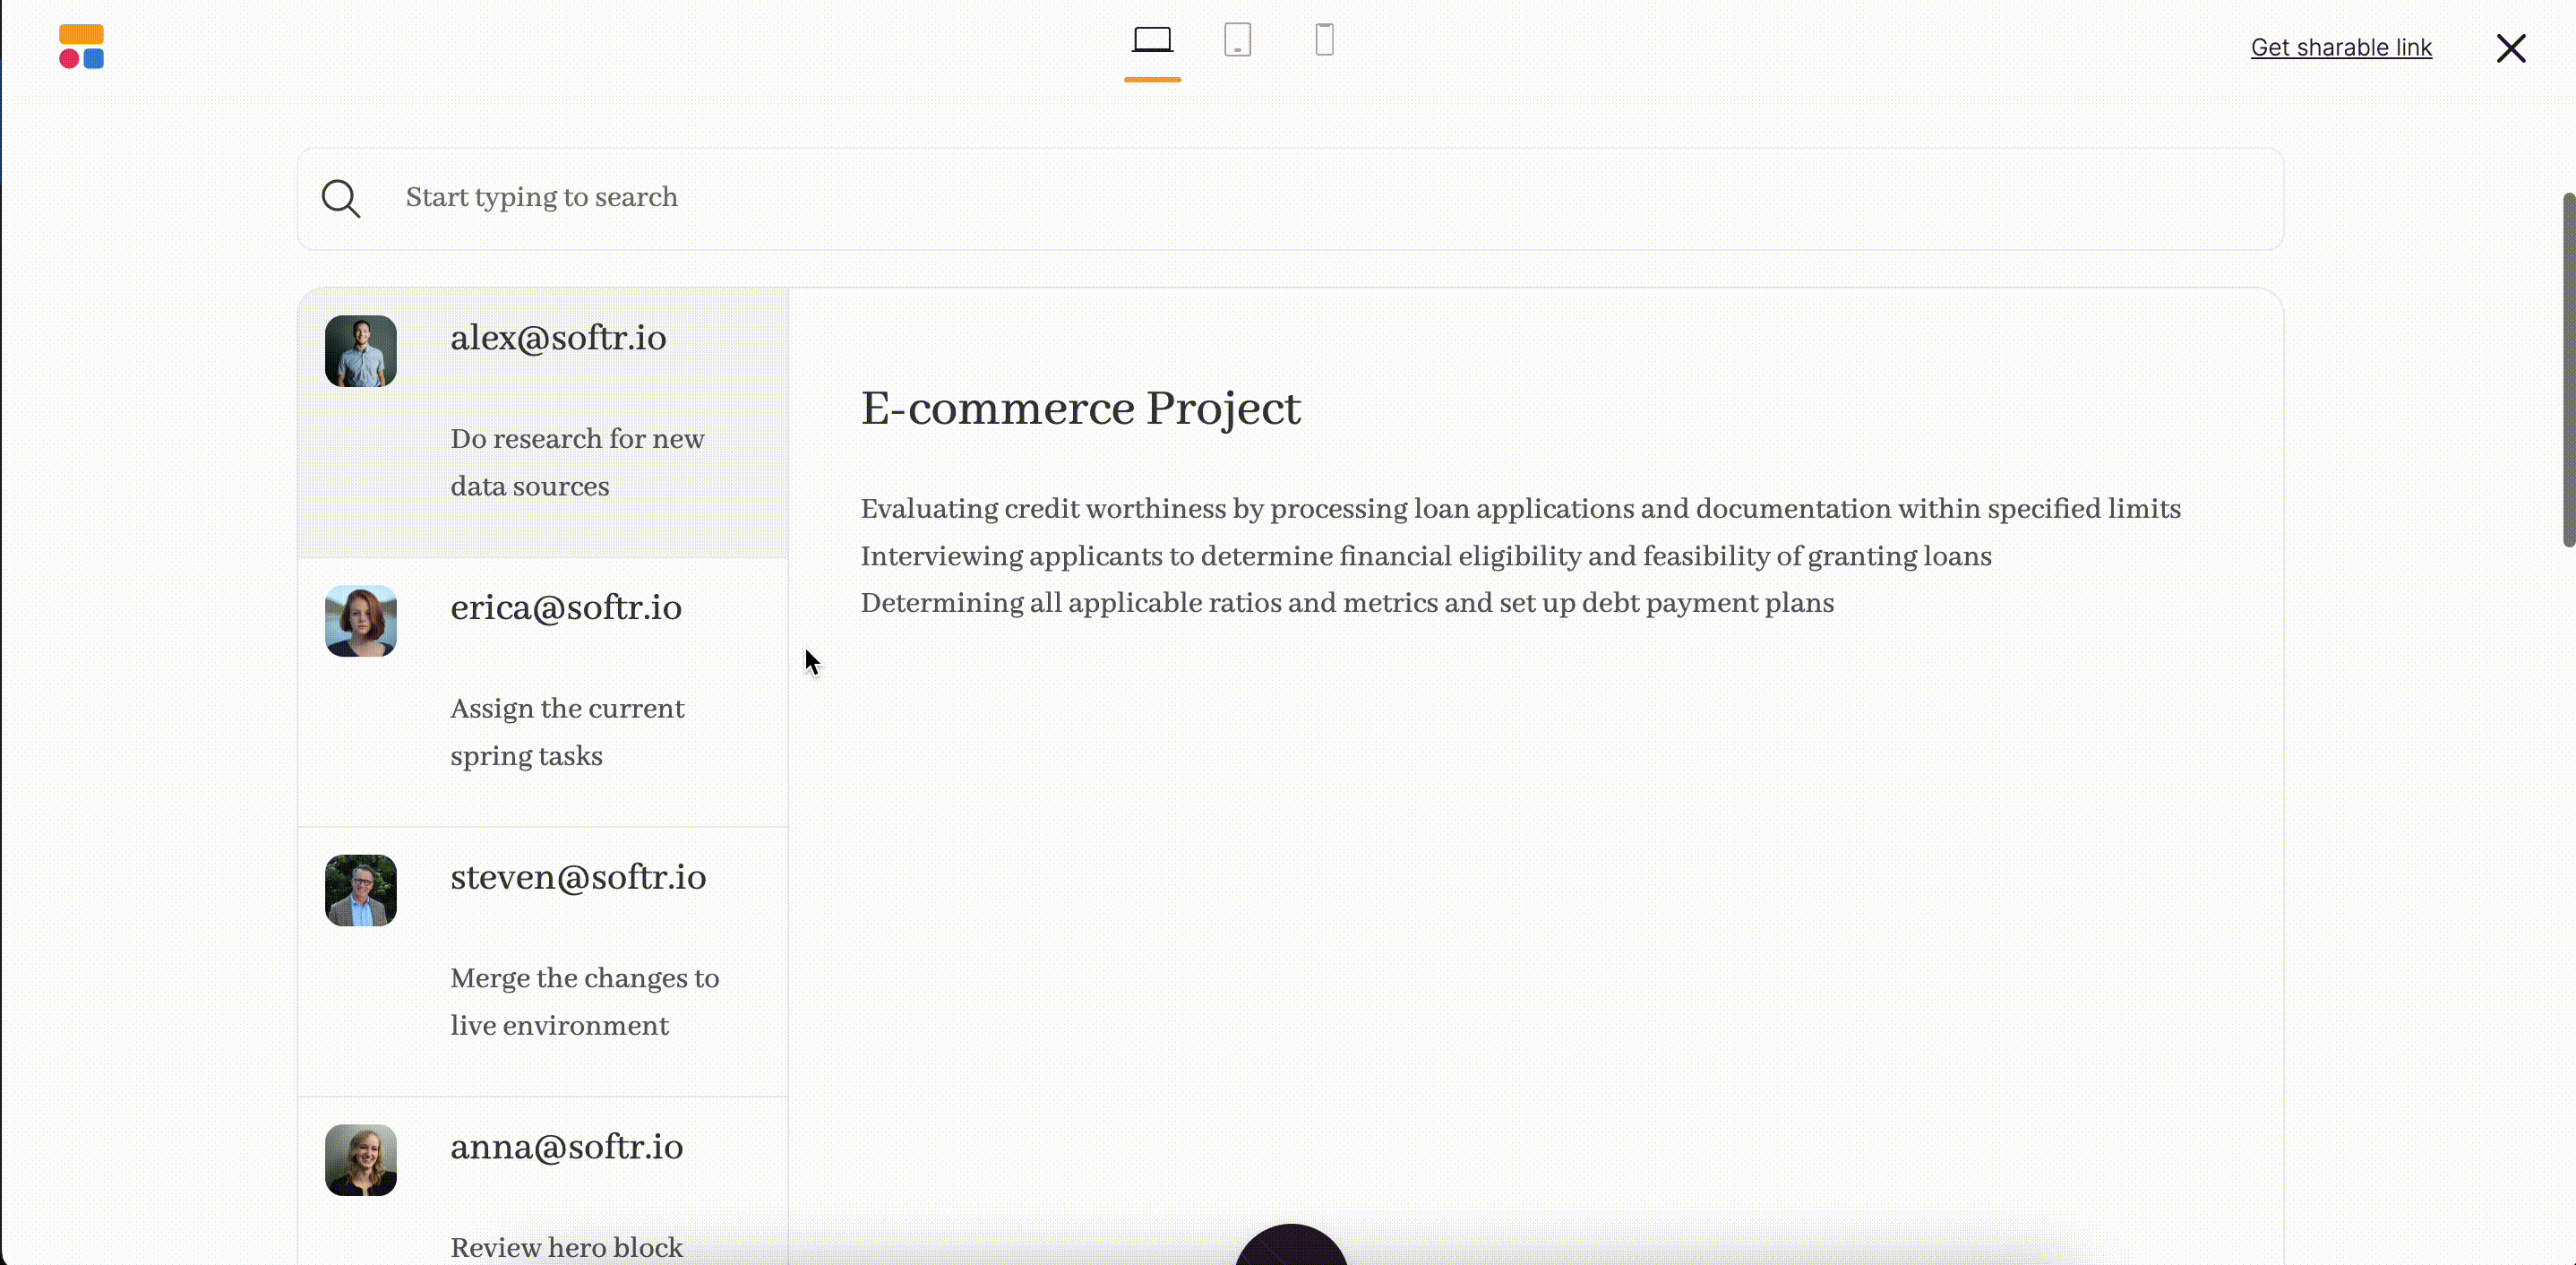Click Erica's profile photo
The width and height of the screenshot is (2576, 1265).
point(360,621)
